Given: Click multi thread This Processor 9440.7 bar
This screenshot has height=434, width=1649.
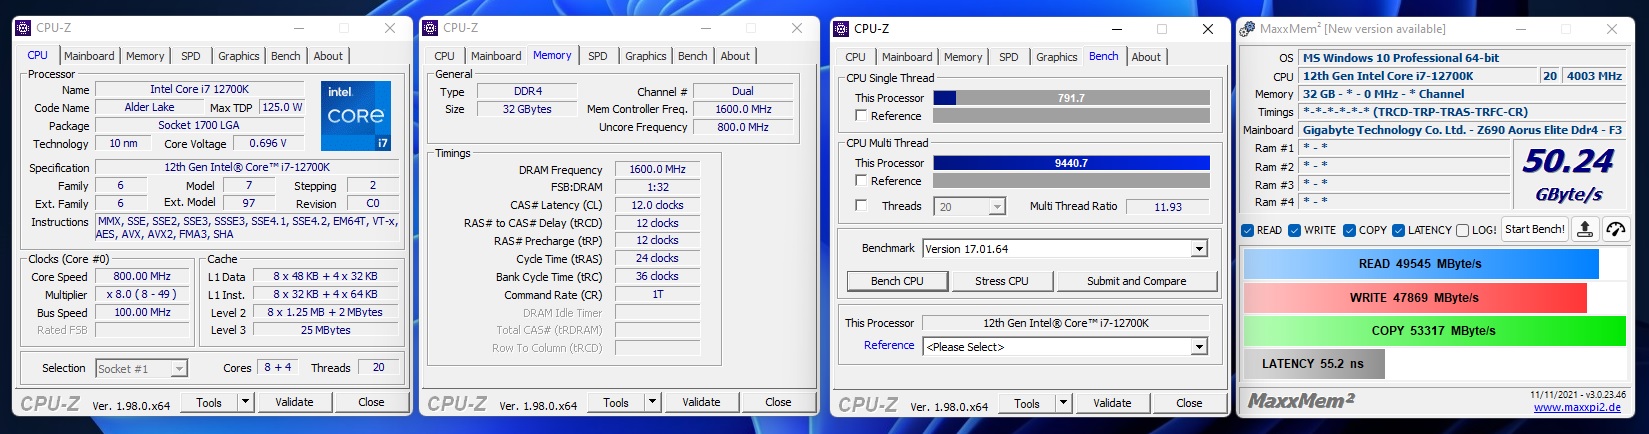Looking at the screenshot, I should coord(1071,163).
